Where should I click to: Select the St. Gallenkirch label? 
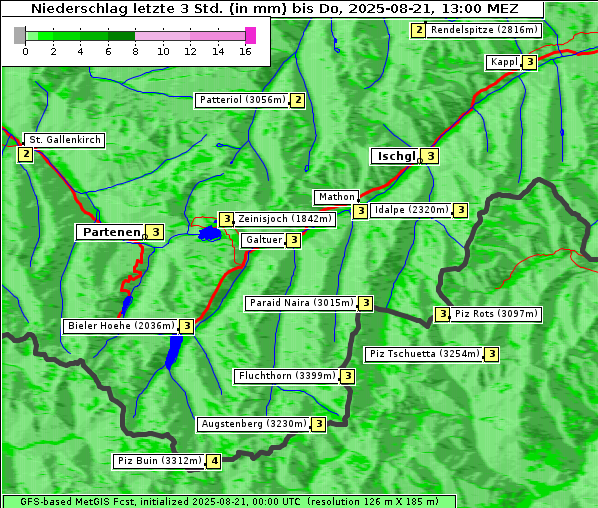(x=64, y=140)
